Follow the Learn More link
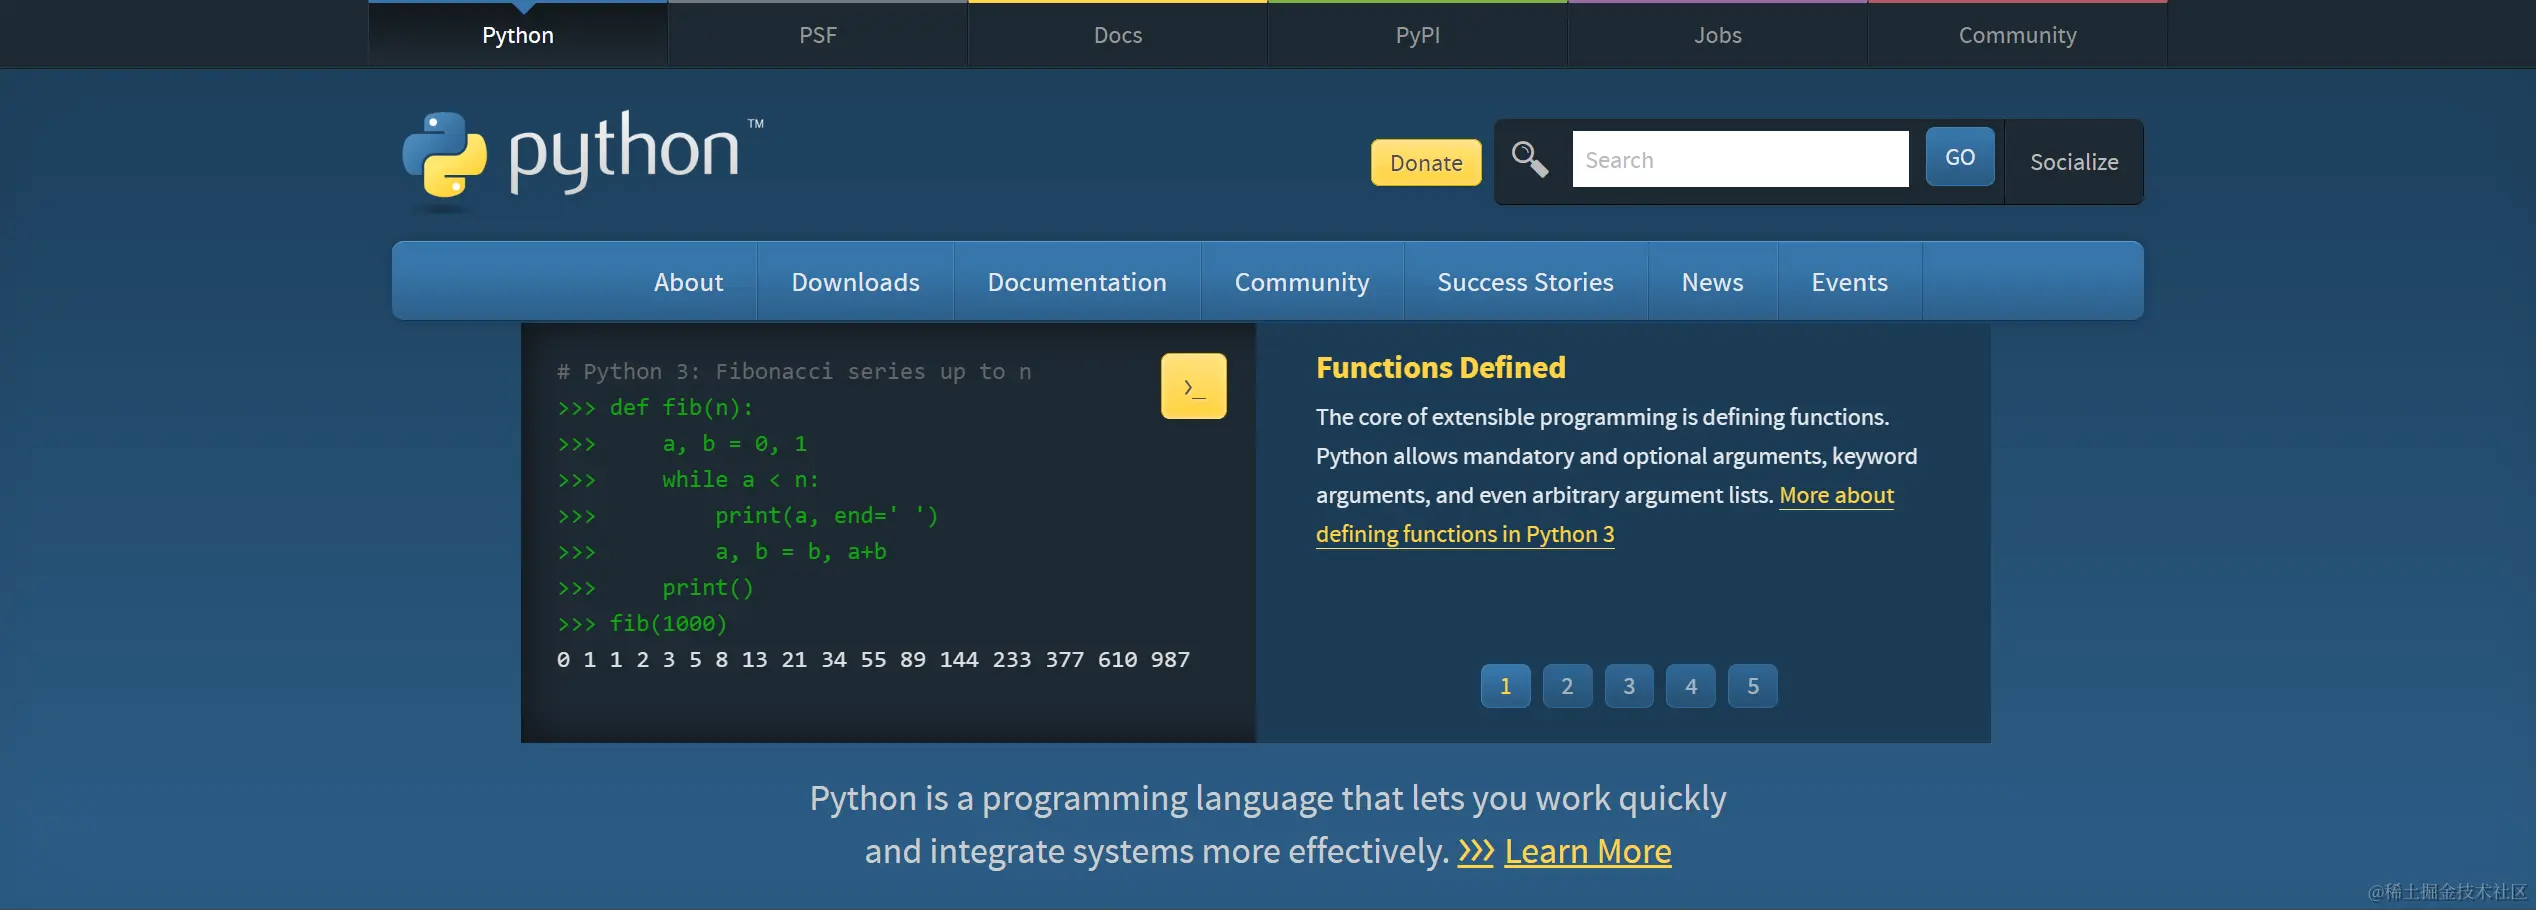 pyautogui.click(x=1587, y=852)
